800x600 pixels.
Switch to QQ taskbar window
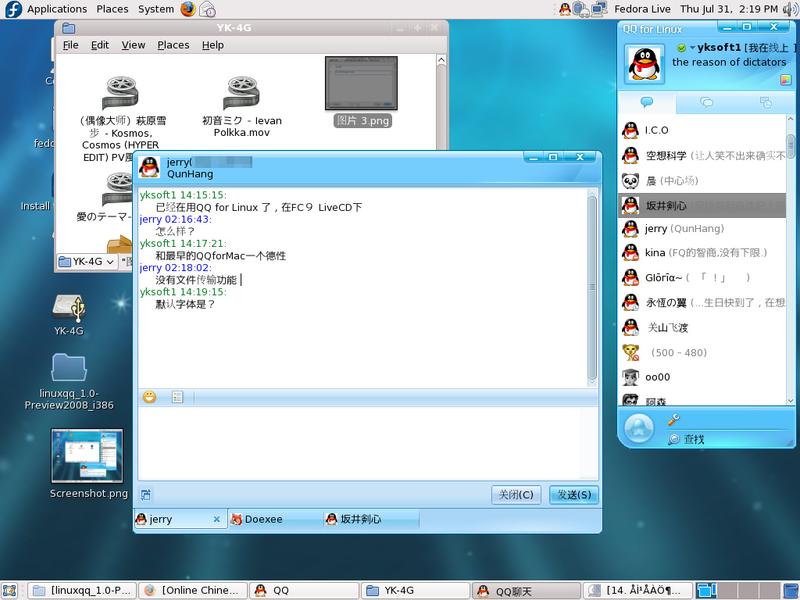click(x=304, y=590)
